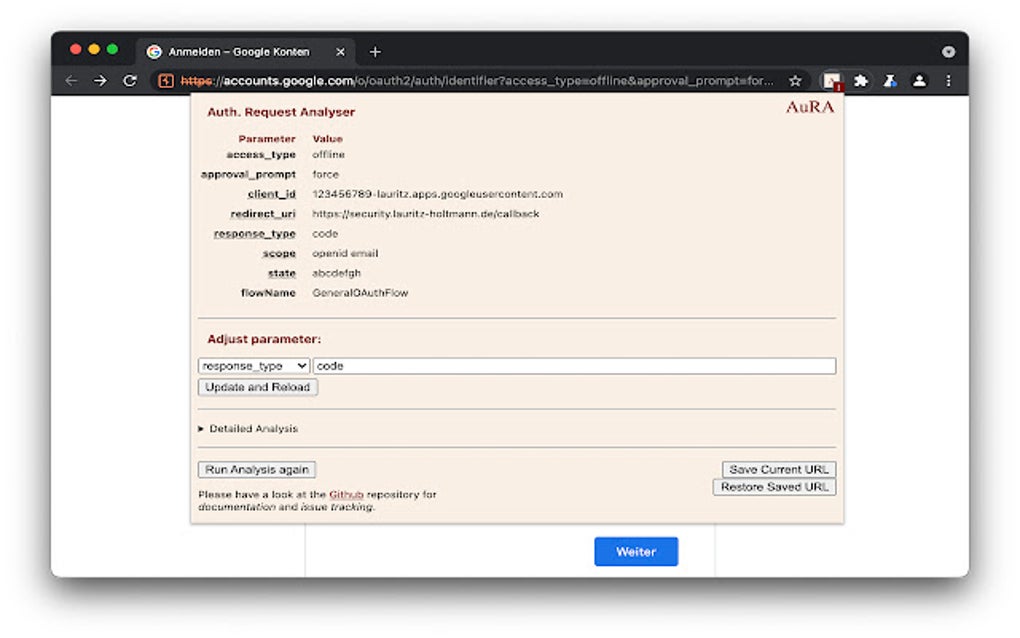Open the Chrome three-dot menu
Screen dimensions: 1020x638
click(948, 80)
